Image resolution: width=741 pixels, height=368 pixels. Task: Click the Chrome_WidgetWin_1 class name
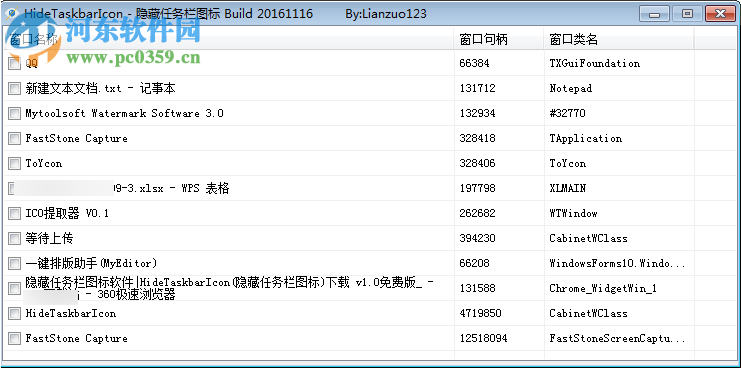click(603, 289)
